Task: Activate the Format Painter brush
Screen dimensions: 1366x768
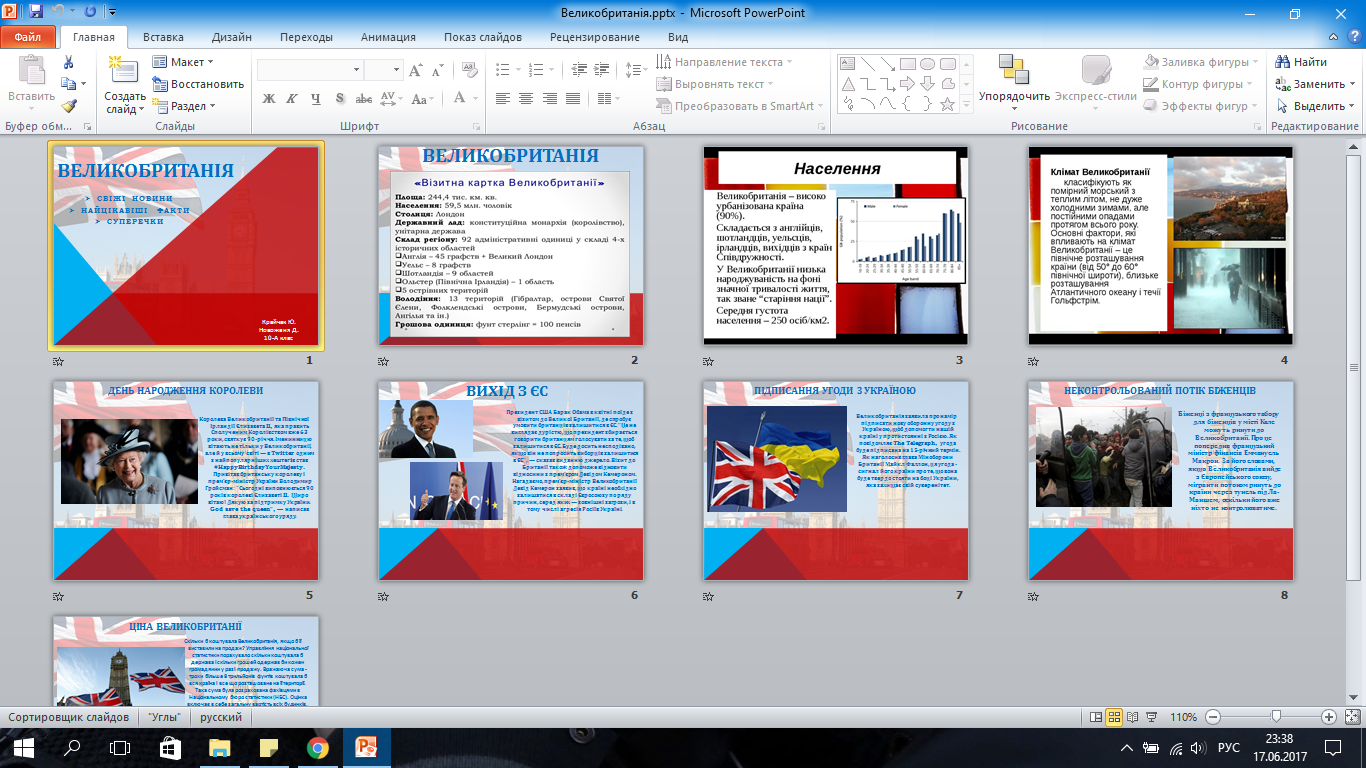Action: [68, 106]
